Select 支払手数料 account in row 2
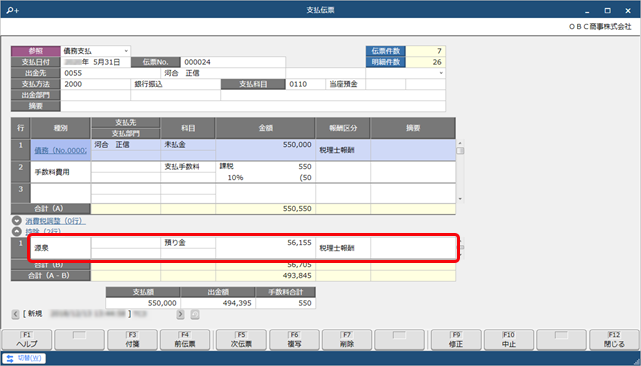Viewport: 641px width, 366px height. (x=188, y=167)
